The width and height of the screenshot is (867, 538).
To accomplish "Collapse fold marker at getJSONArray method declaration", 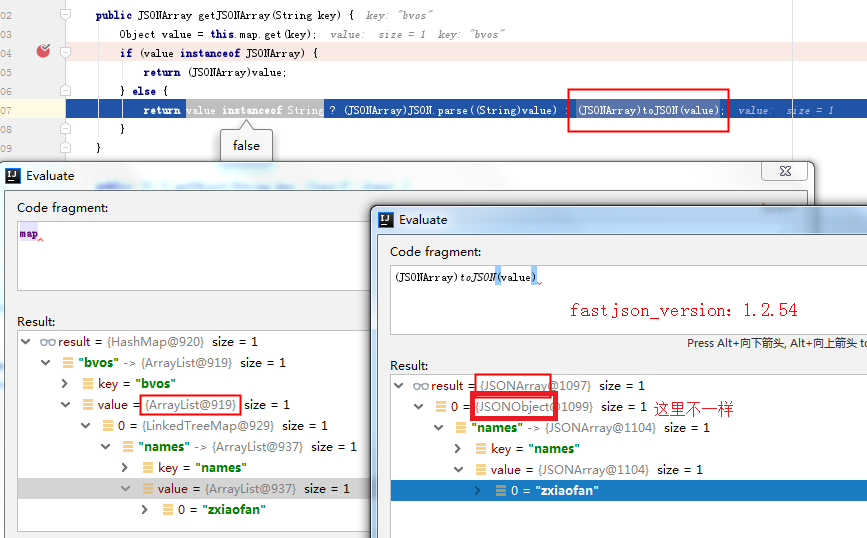I will point(65,14).
